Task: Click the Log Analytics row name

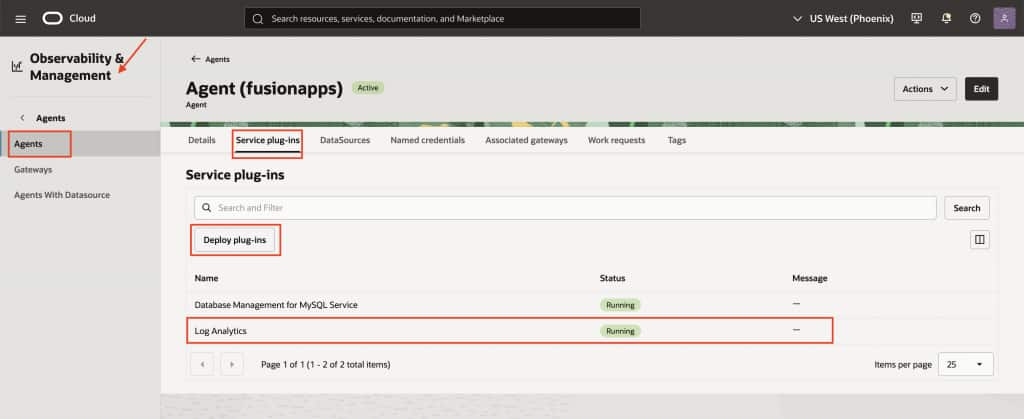Action: point(221,331)
